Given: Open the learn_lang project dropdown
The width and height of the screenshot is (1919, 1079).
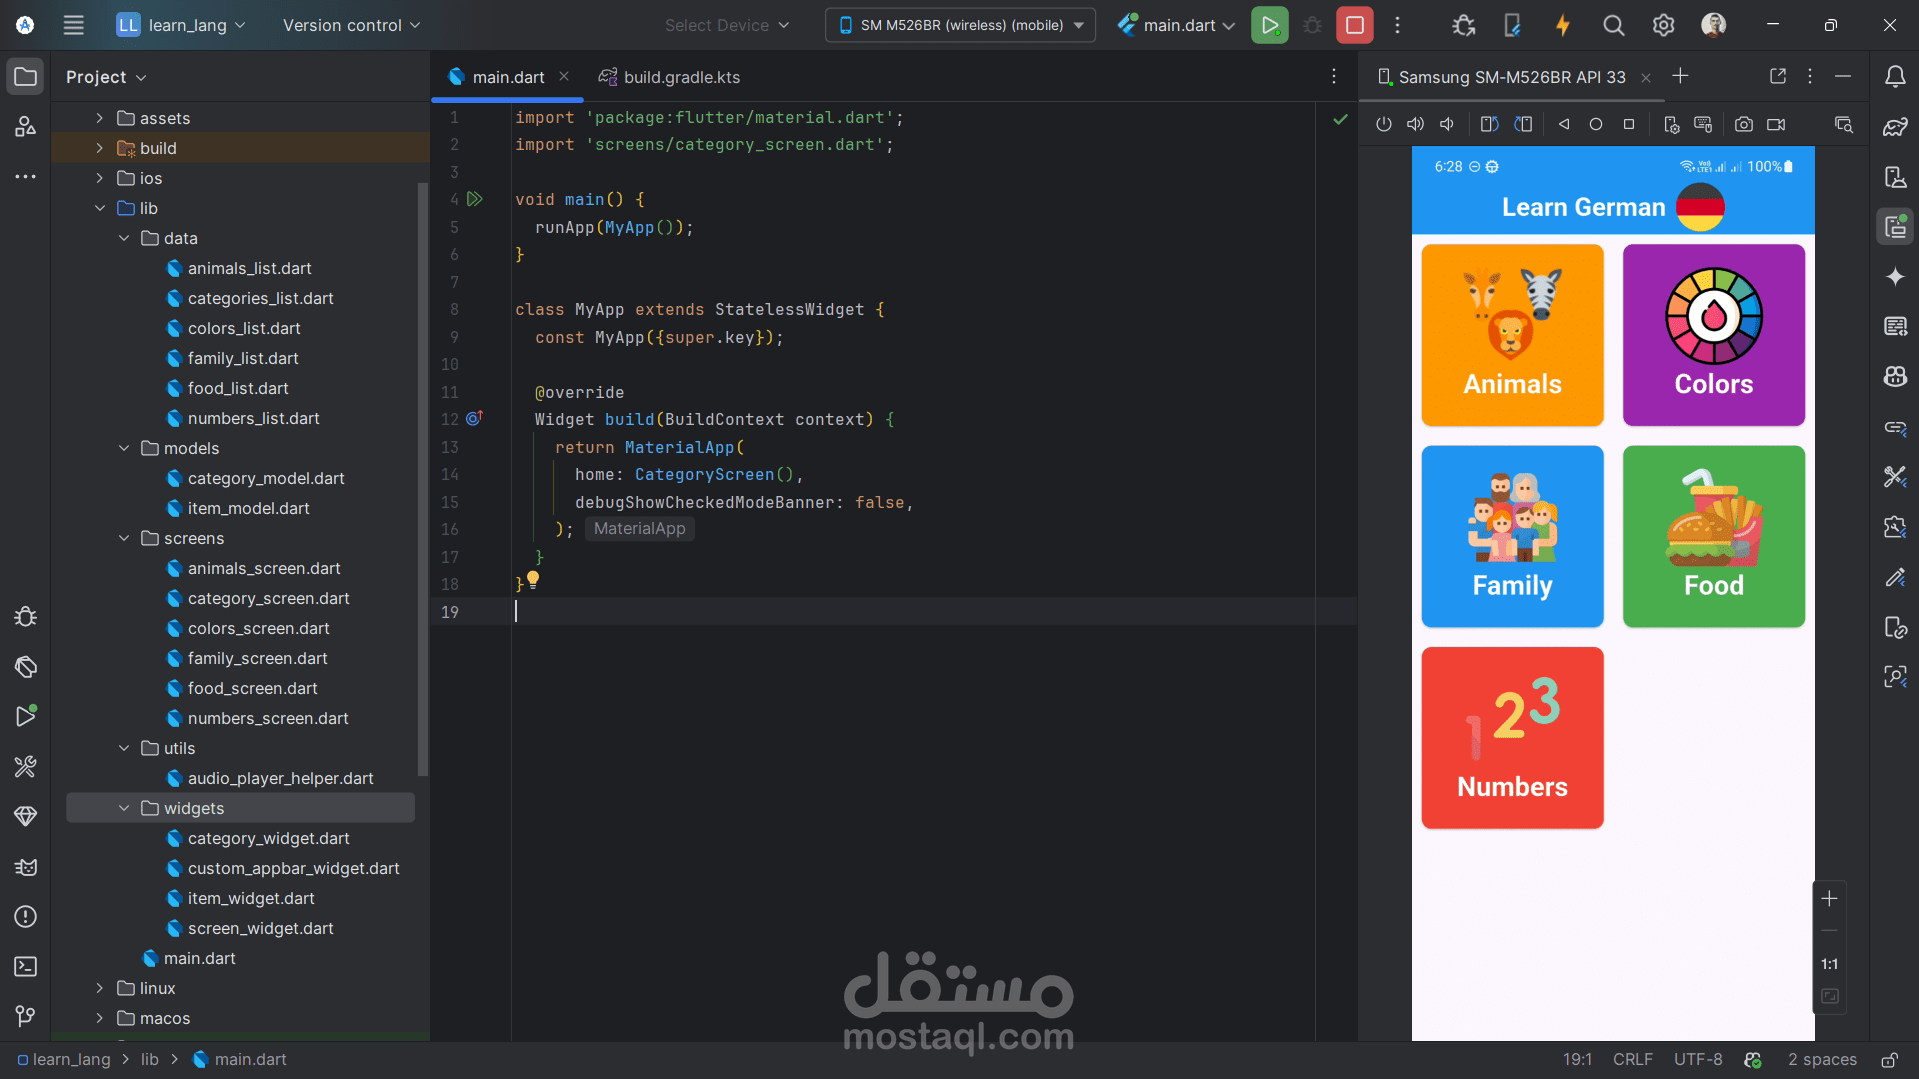Looking at the screenshot, I should click(181, 25).
